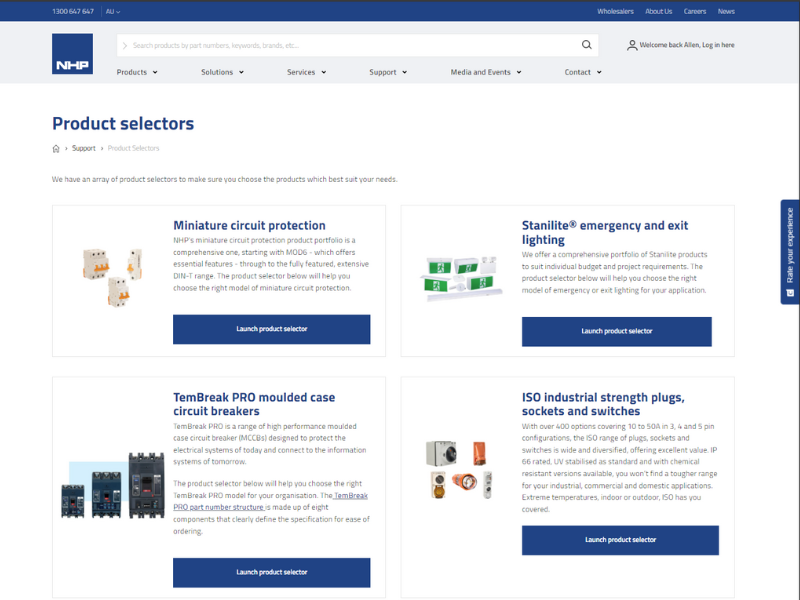Click the Product Selectors breadcrumb

(133, 148)
